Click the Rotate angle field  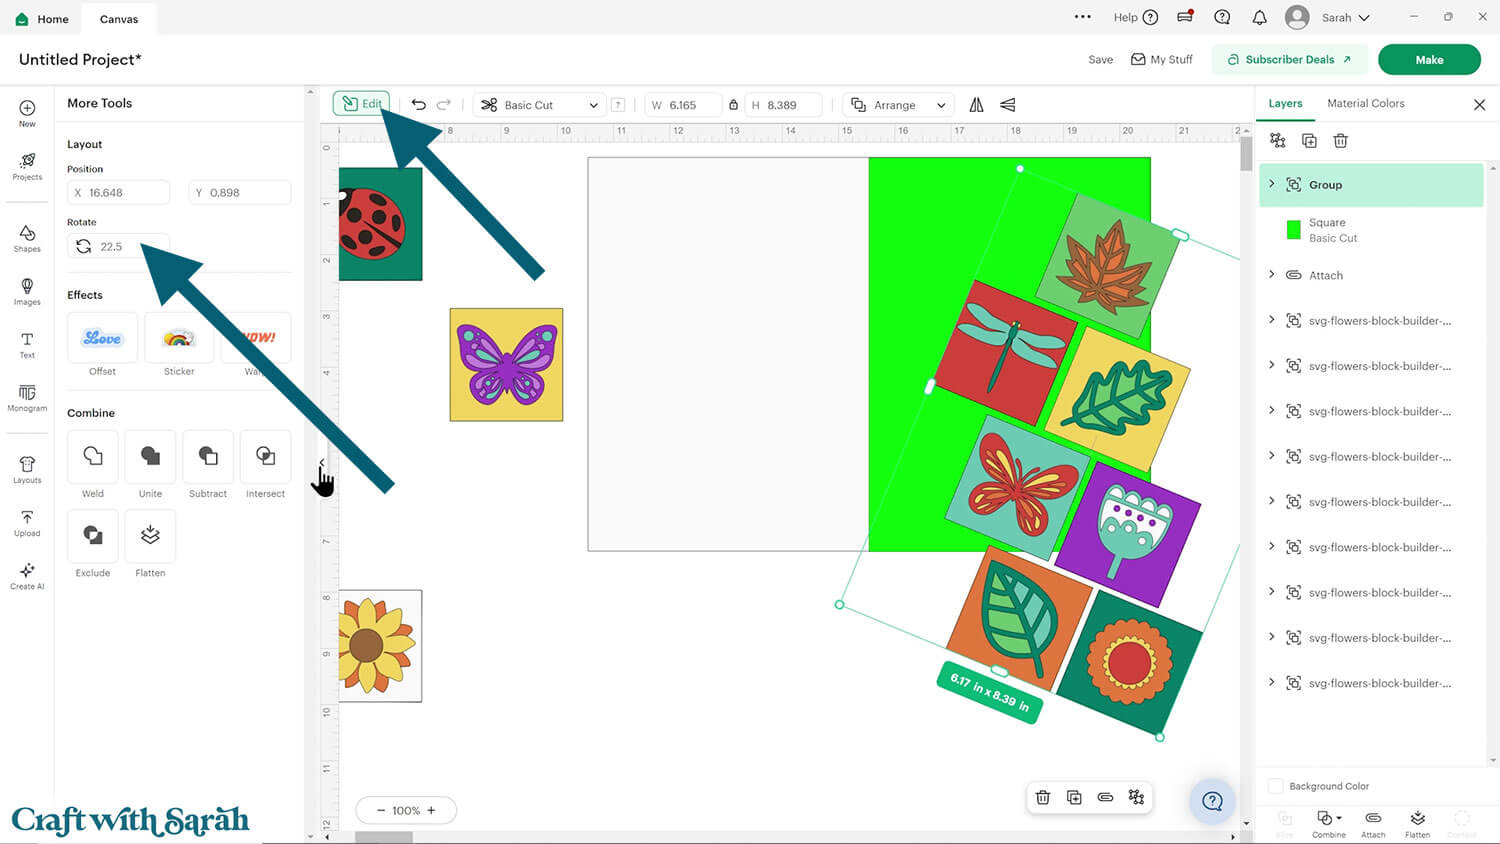click(119, 246)
